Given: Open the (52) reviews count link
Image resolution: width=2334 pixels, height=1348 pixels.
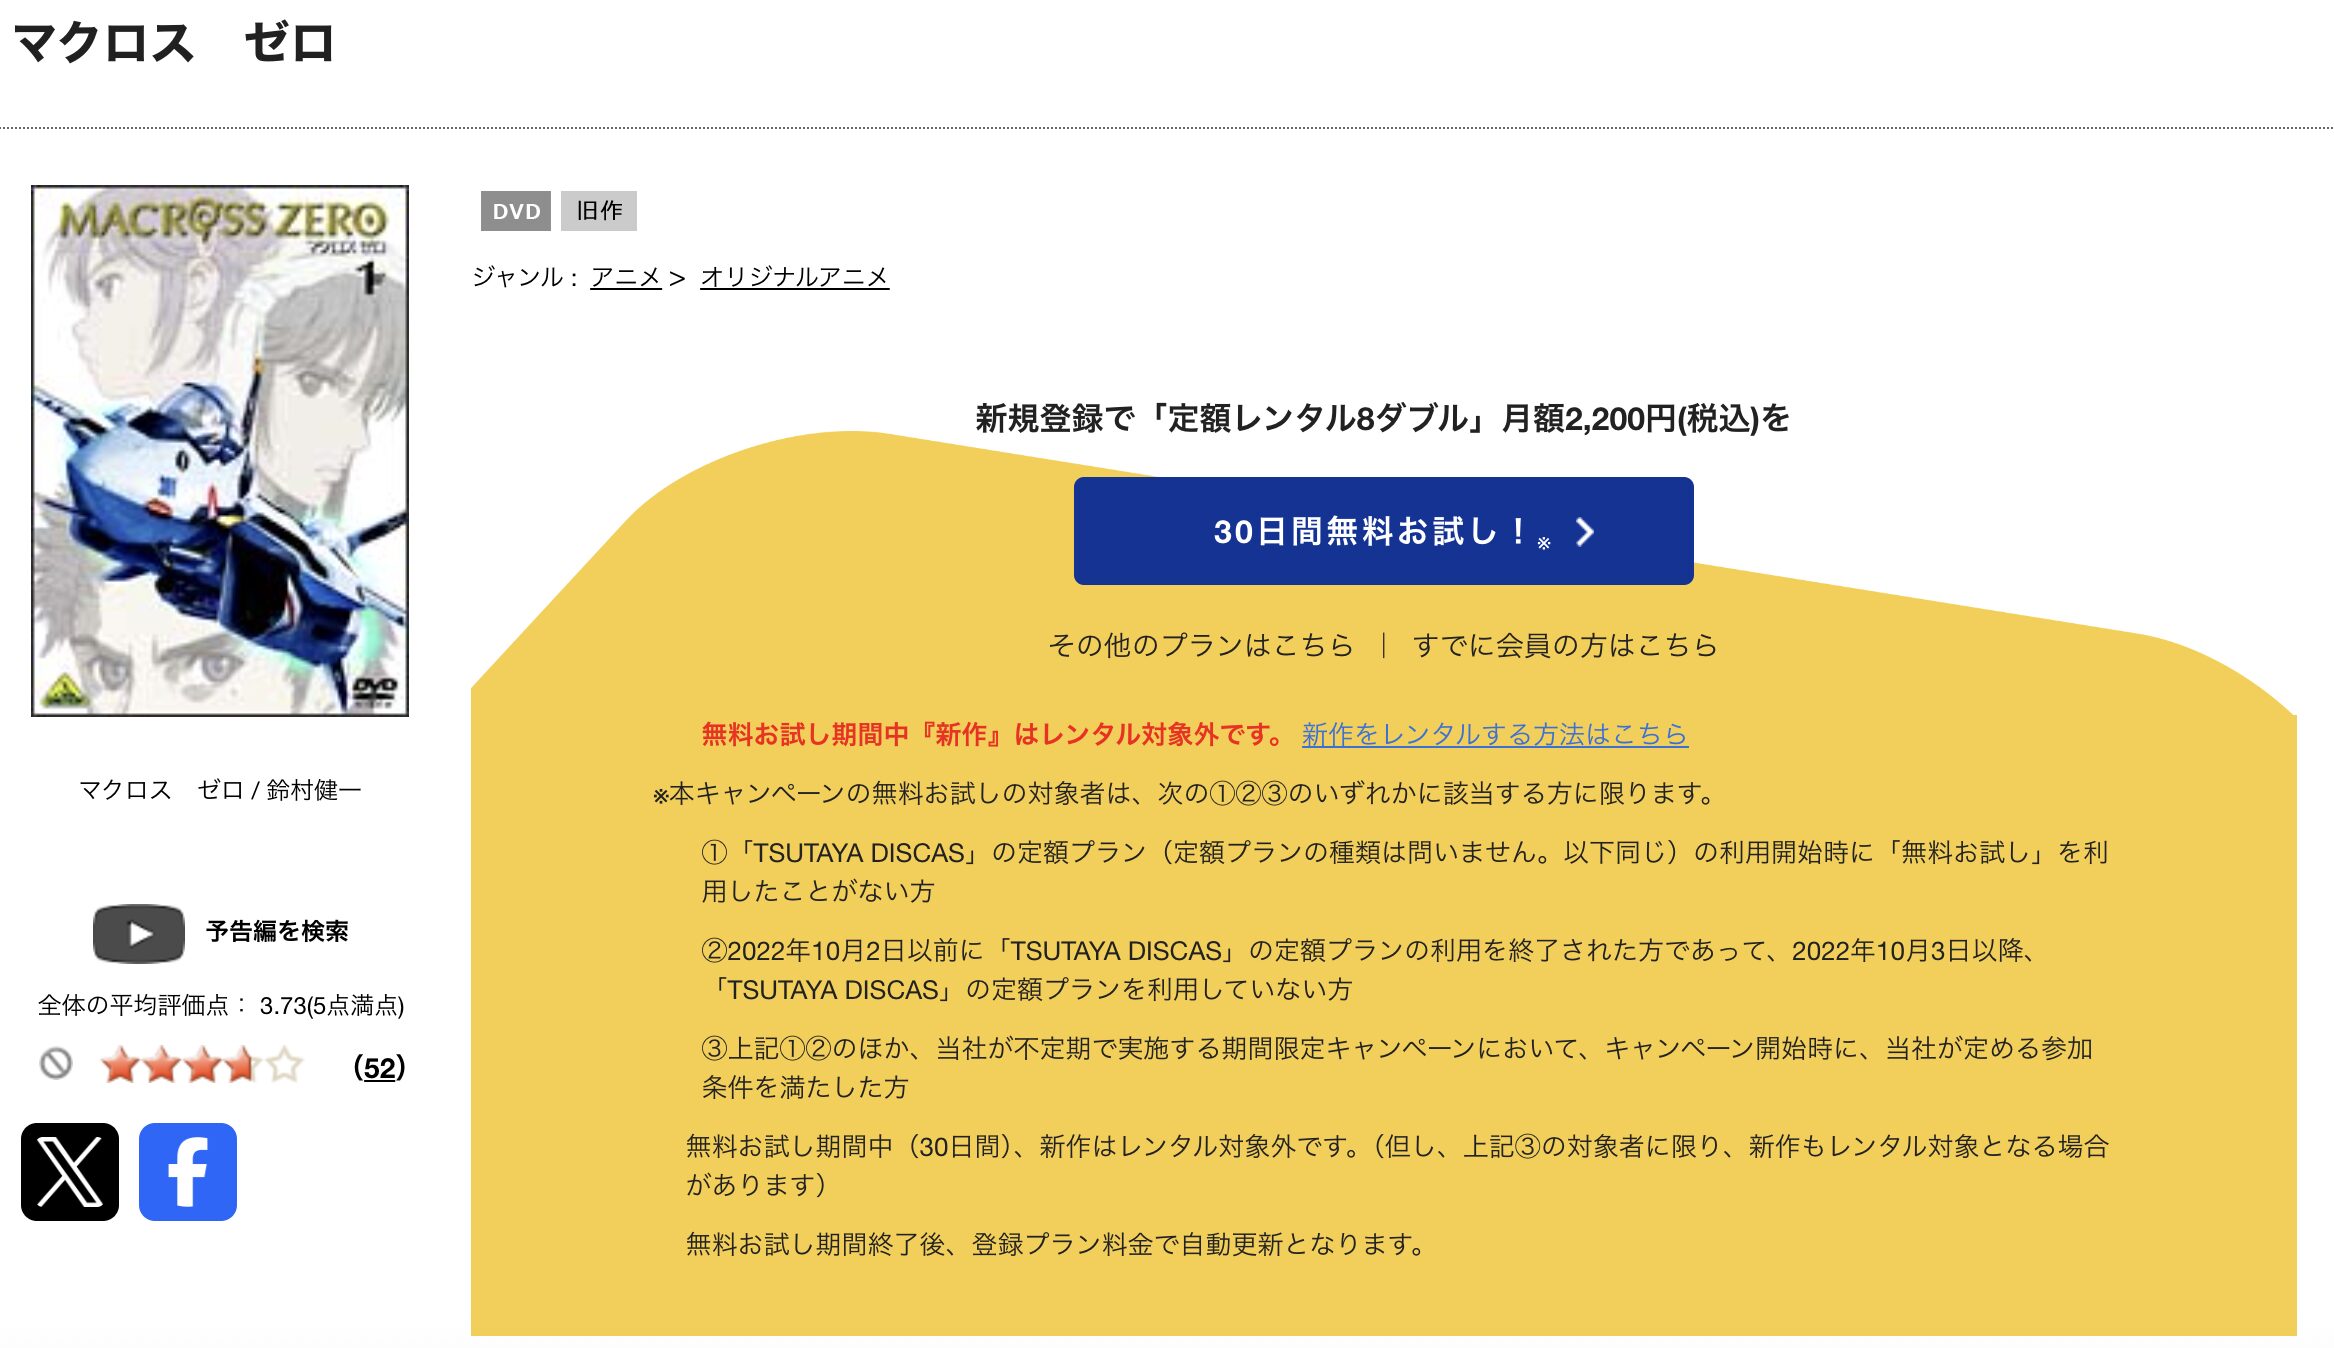Looking at the screenshot, I should pos(380,1067).
